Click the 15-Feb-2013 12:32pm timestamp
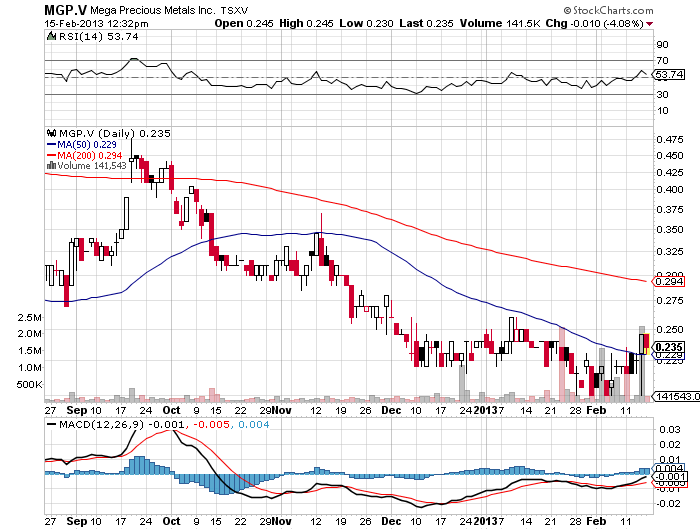This screenshot has width=700, height=530. pyautogui.click(x=96, y=24)
